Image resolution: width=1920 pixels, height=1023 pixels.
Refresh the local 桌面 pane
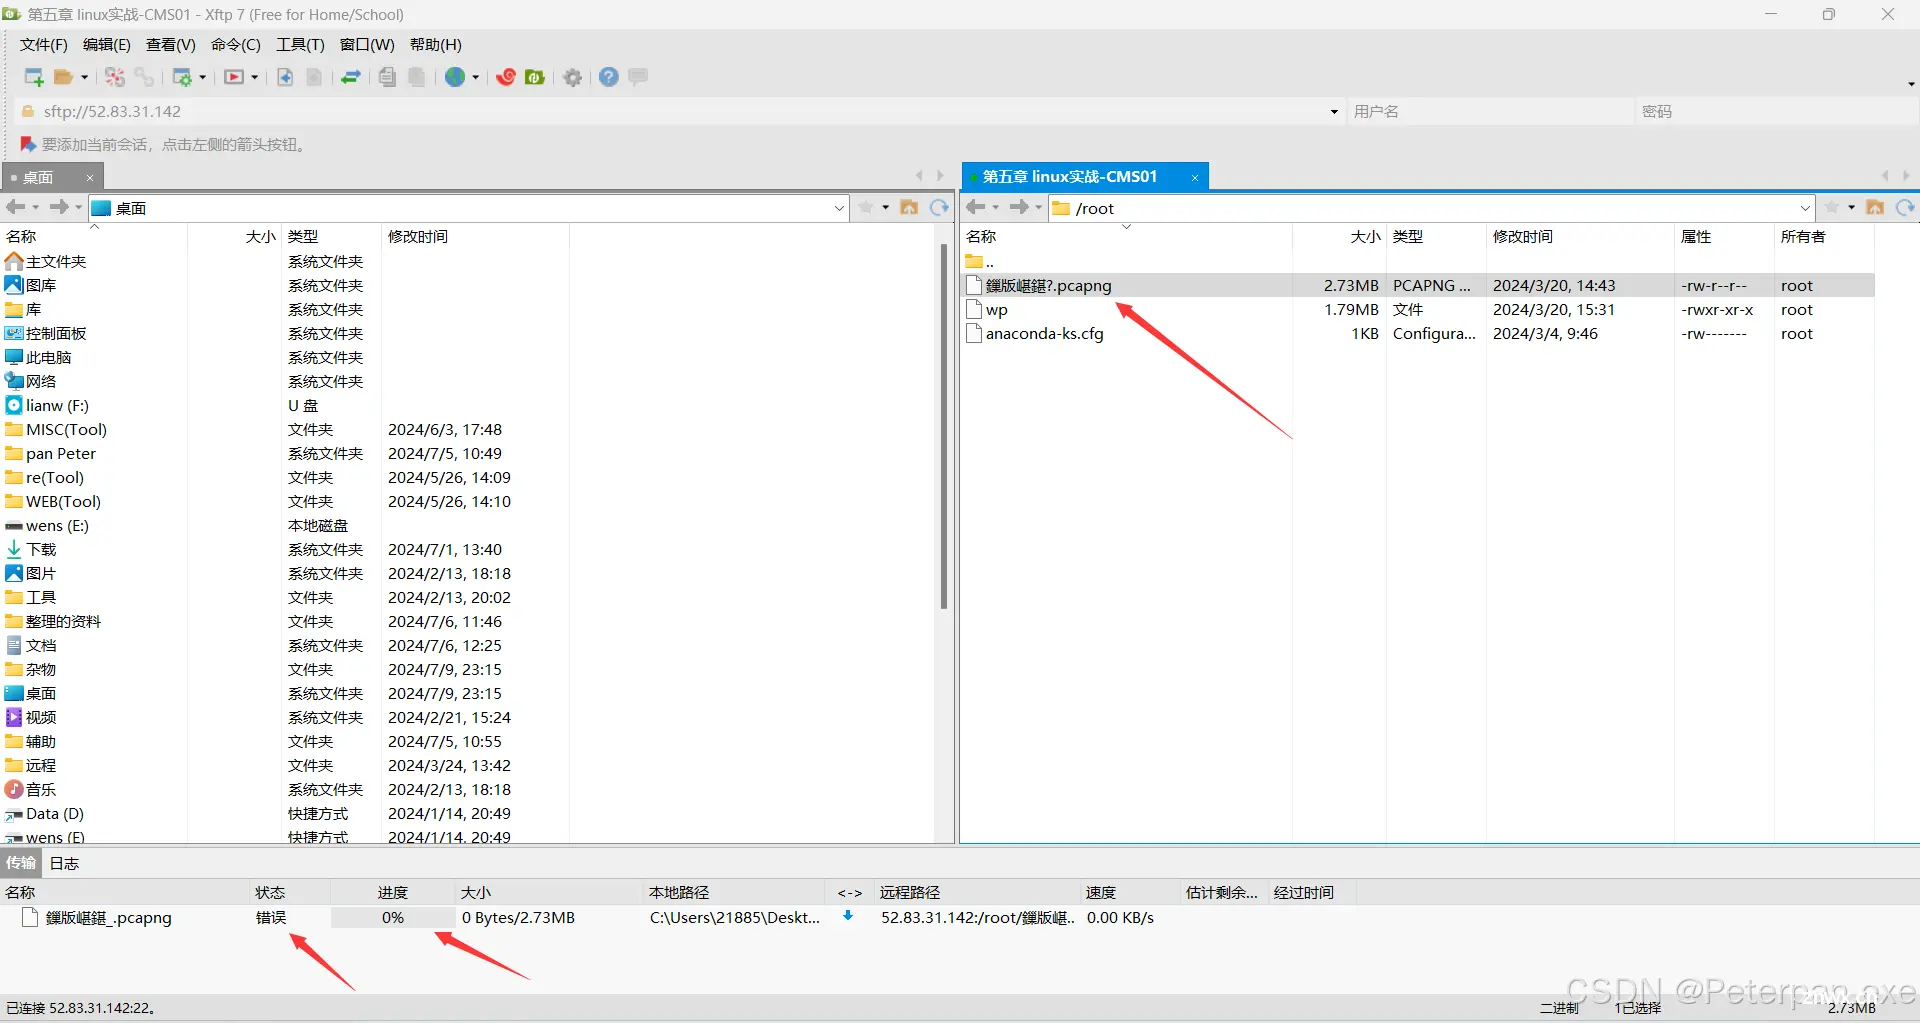point(939,207)
